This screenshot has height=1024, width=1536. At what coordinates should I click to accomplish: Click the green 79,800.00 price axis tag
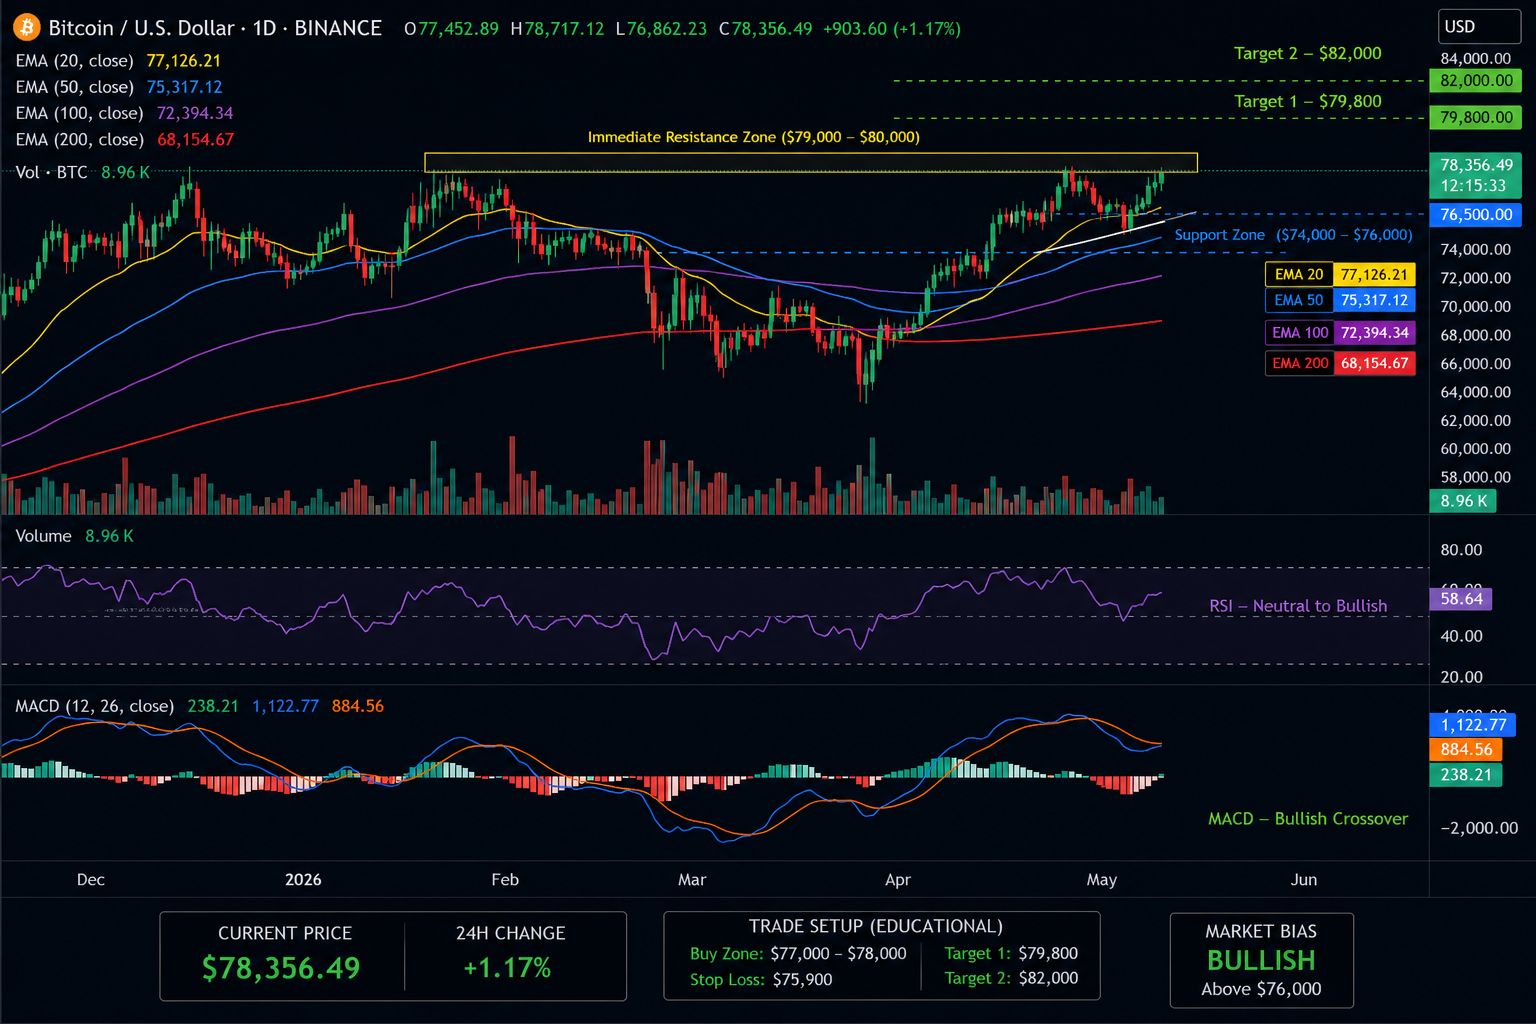coord(1476,118)
